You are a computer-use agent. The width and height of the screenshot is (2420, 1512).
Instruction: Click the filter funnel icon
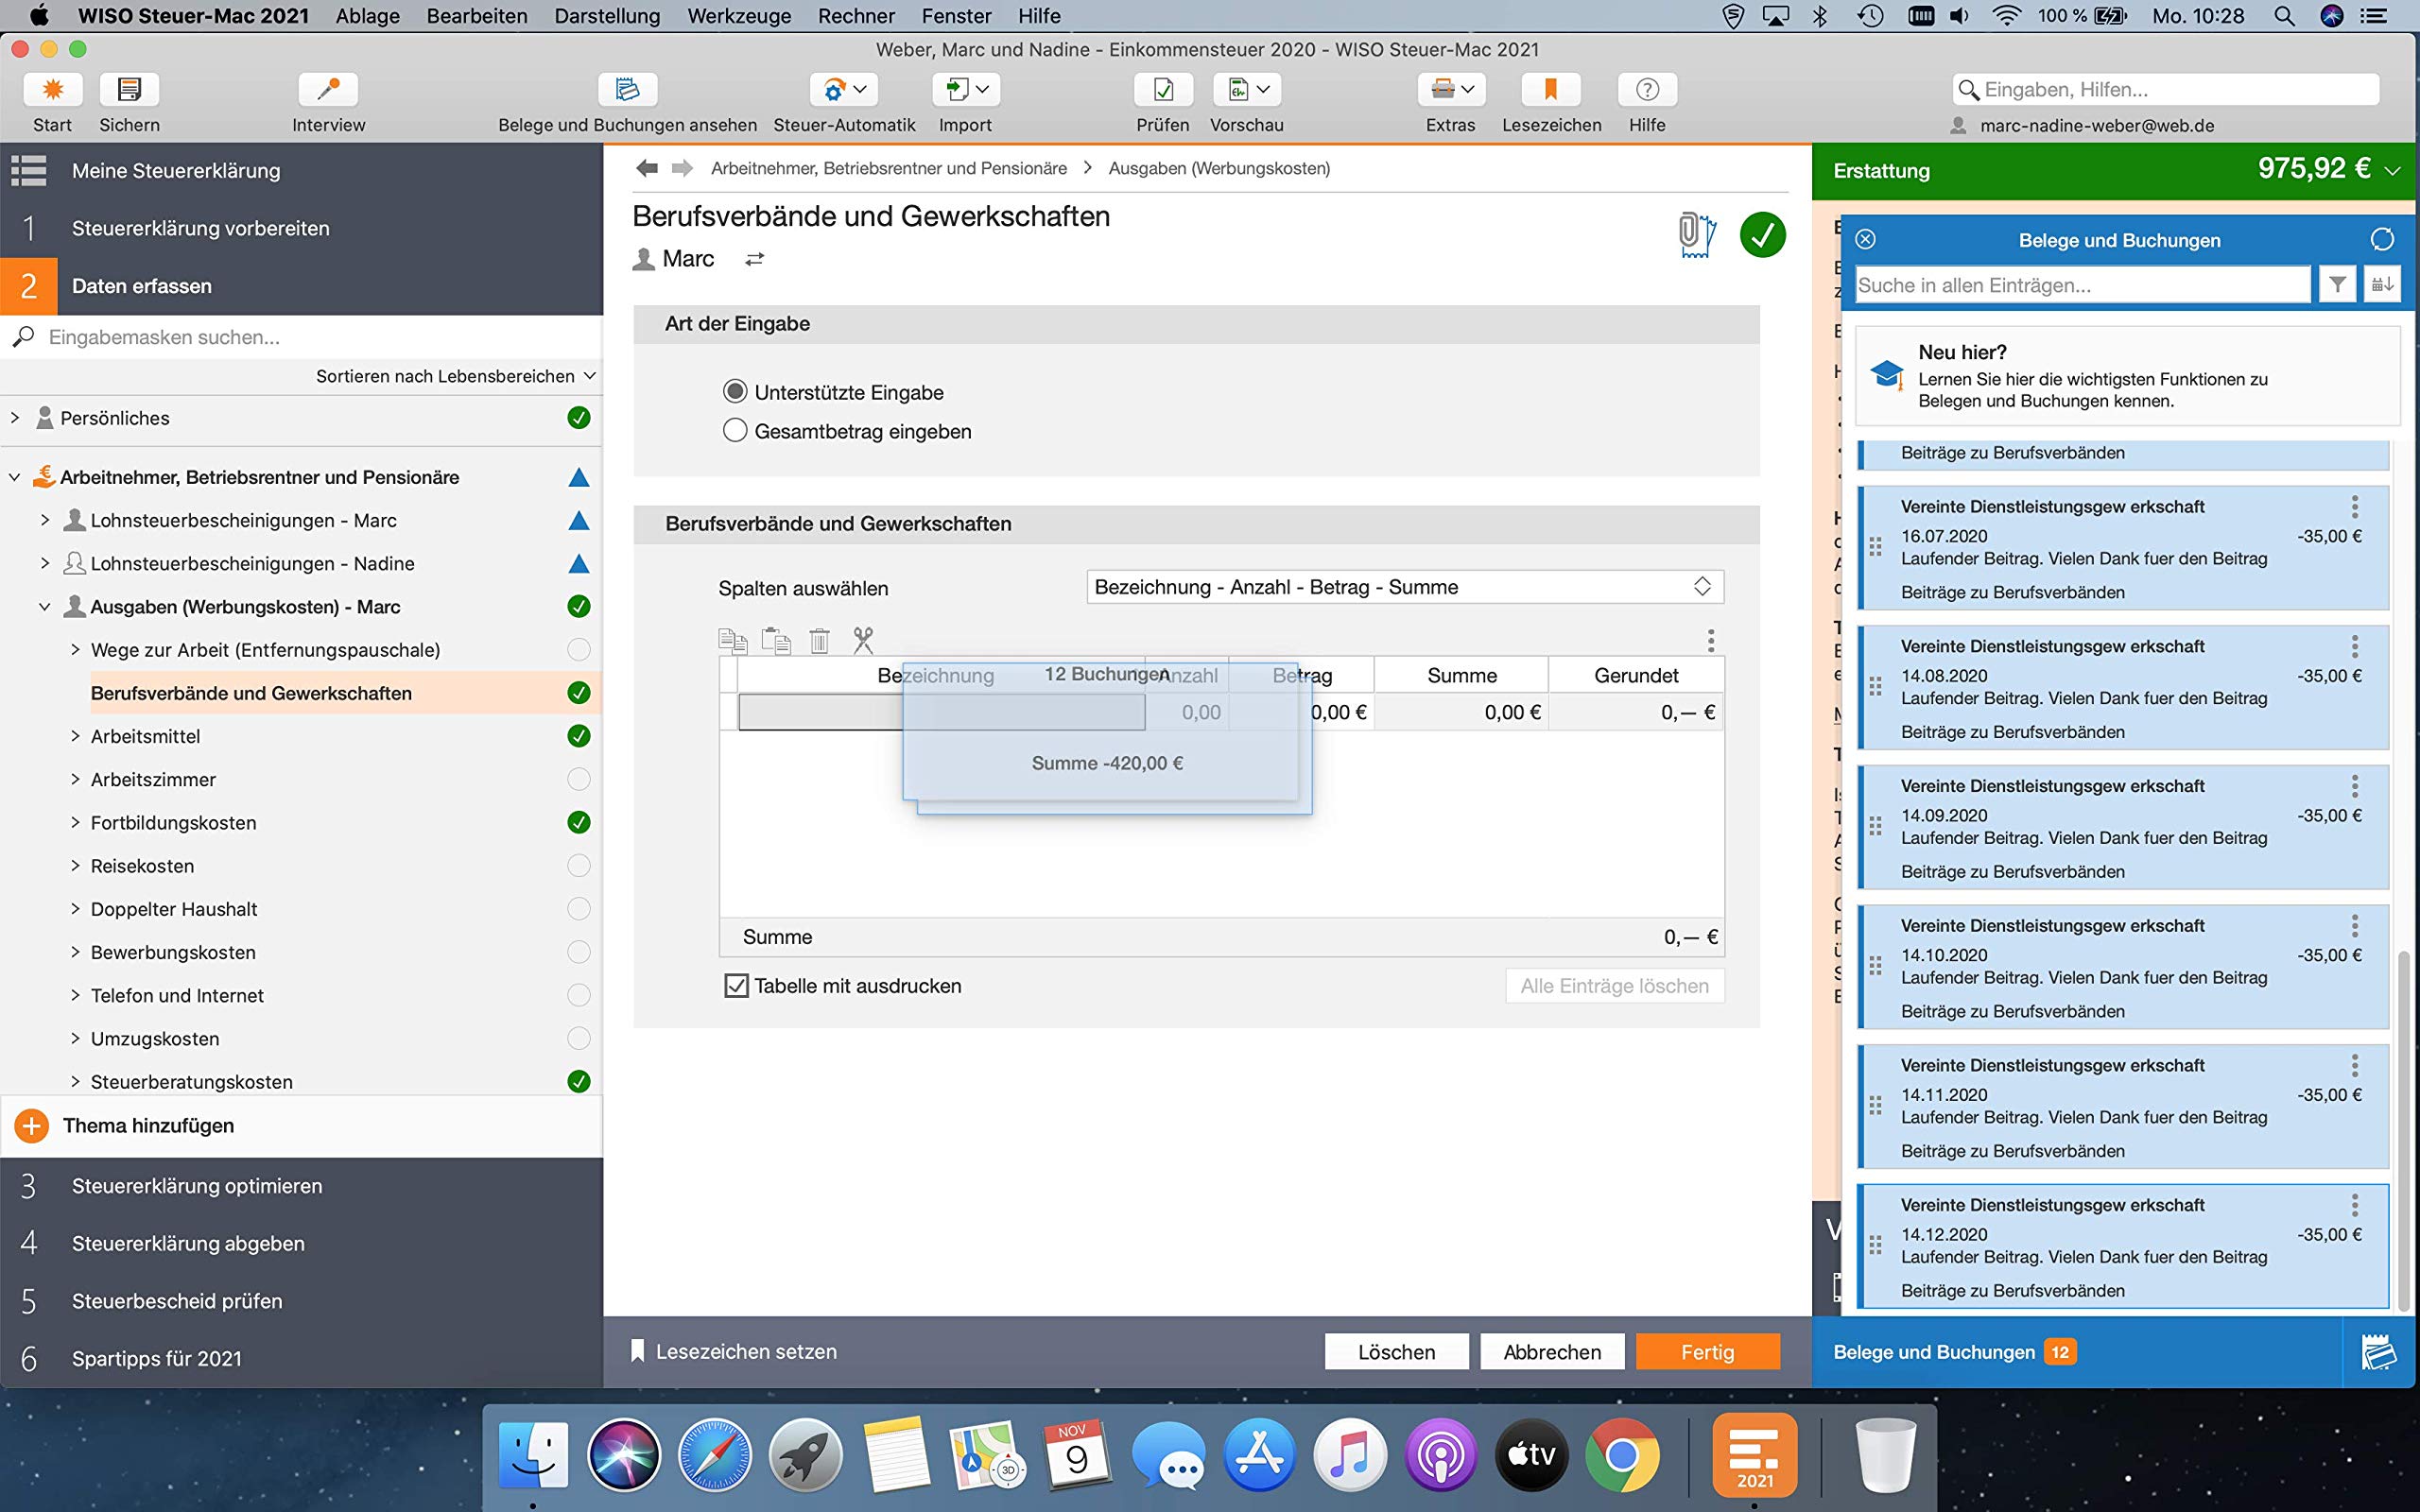pos(2337,285)
